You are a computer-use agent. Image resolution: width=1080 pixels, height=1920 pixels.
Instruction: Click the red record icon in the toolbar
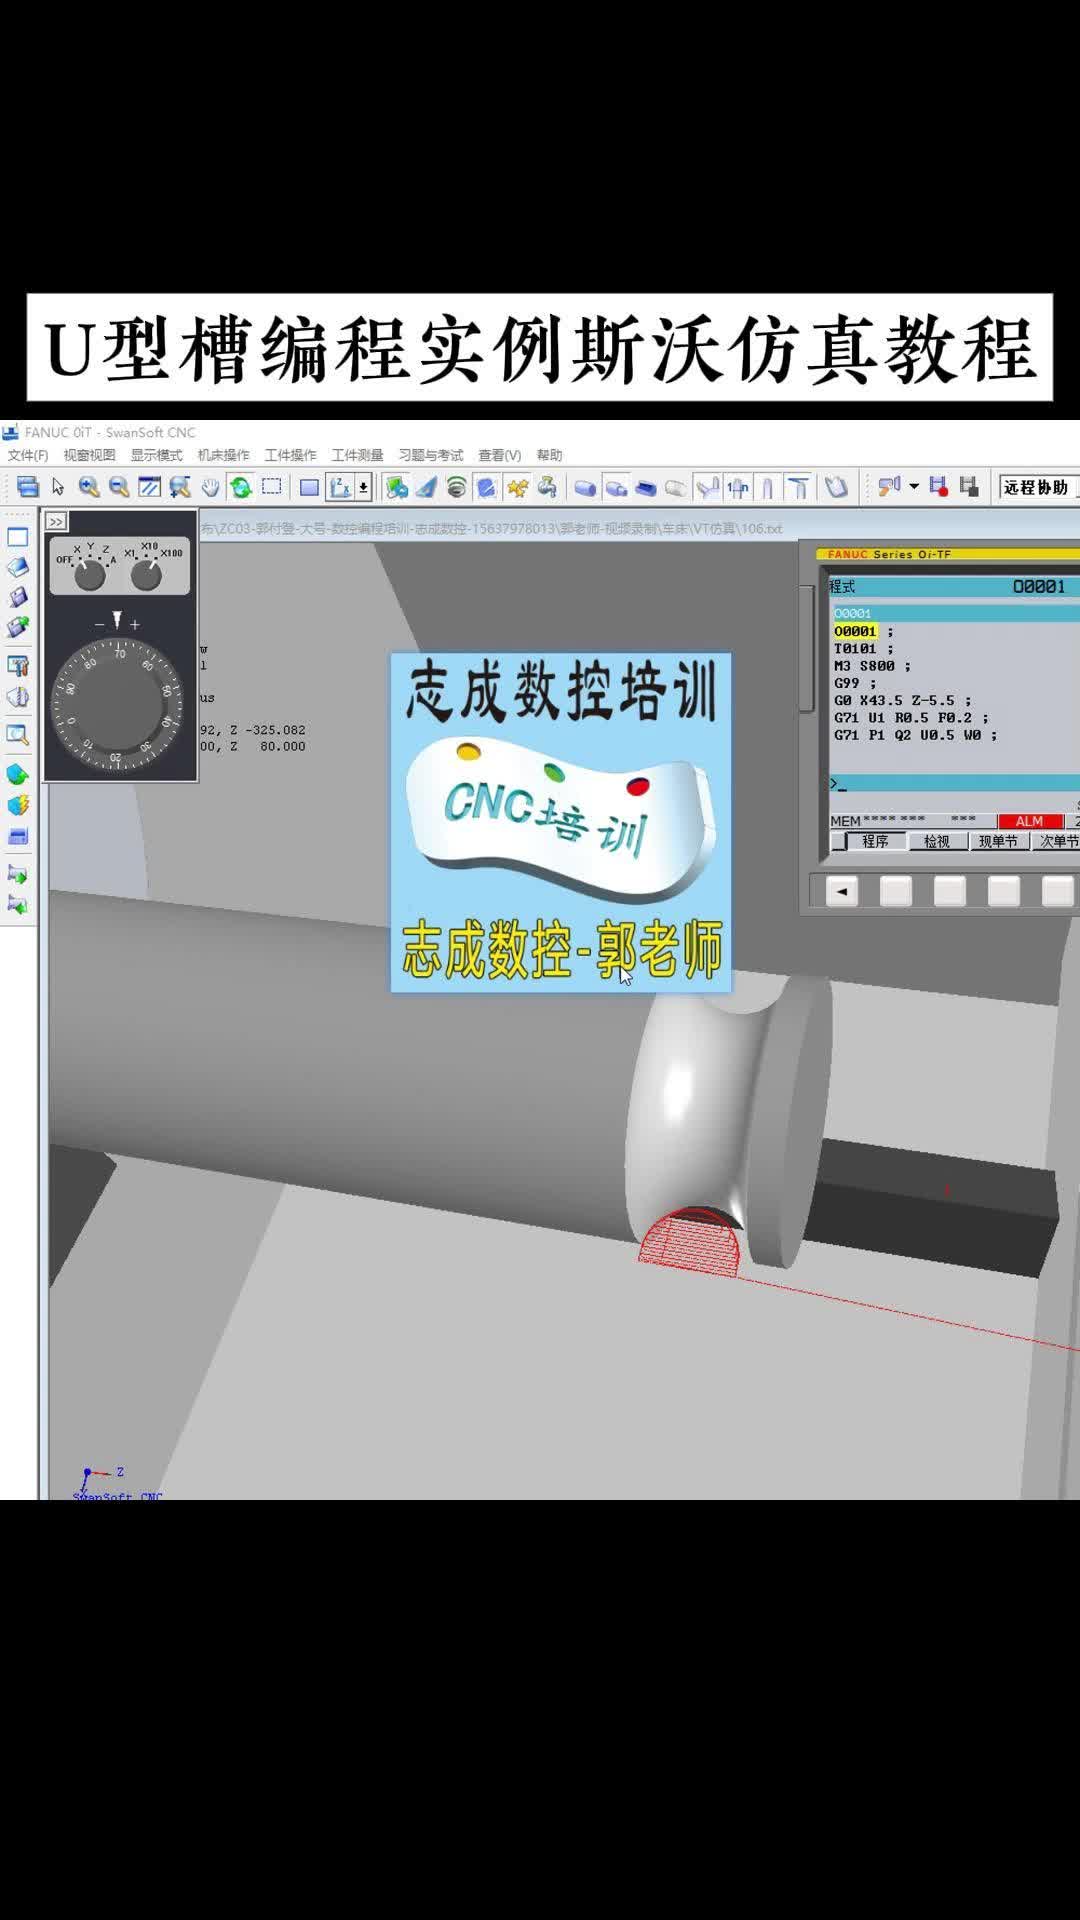tap(938, 487)
